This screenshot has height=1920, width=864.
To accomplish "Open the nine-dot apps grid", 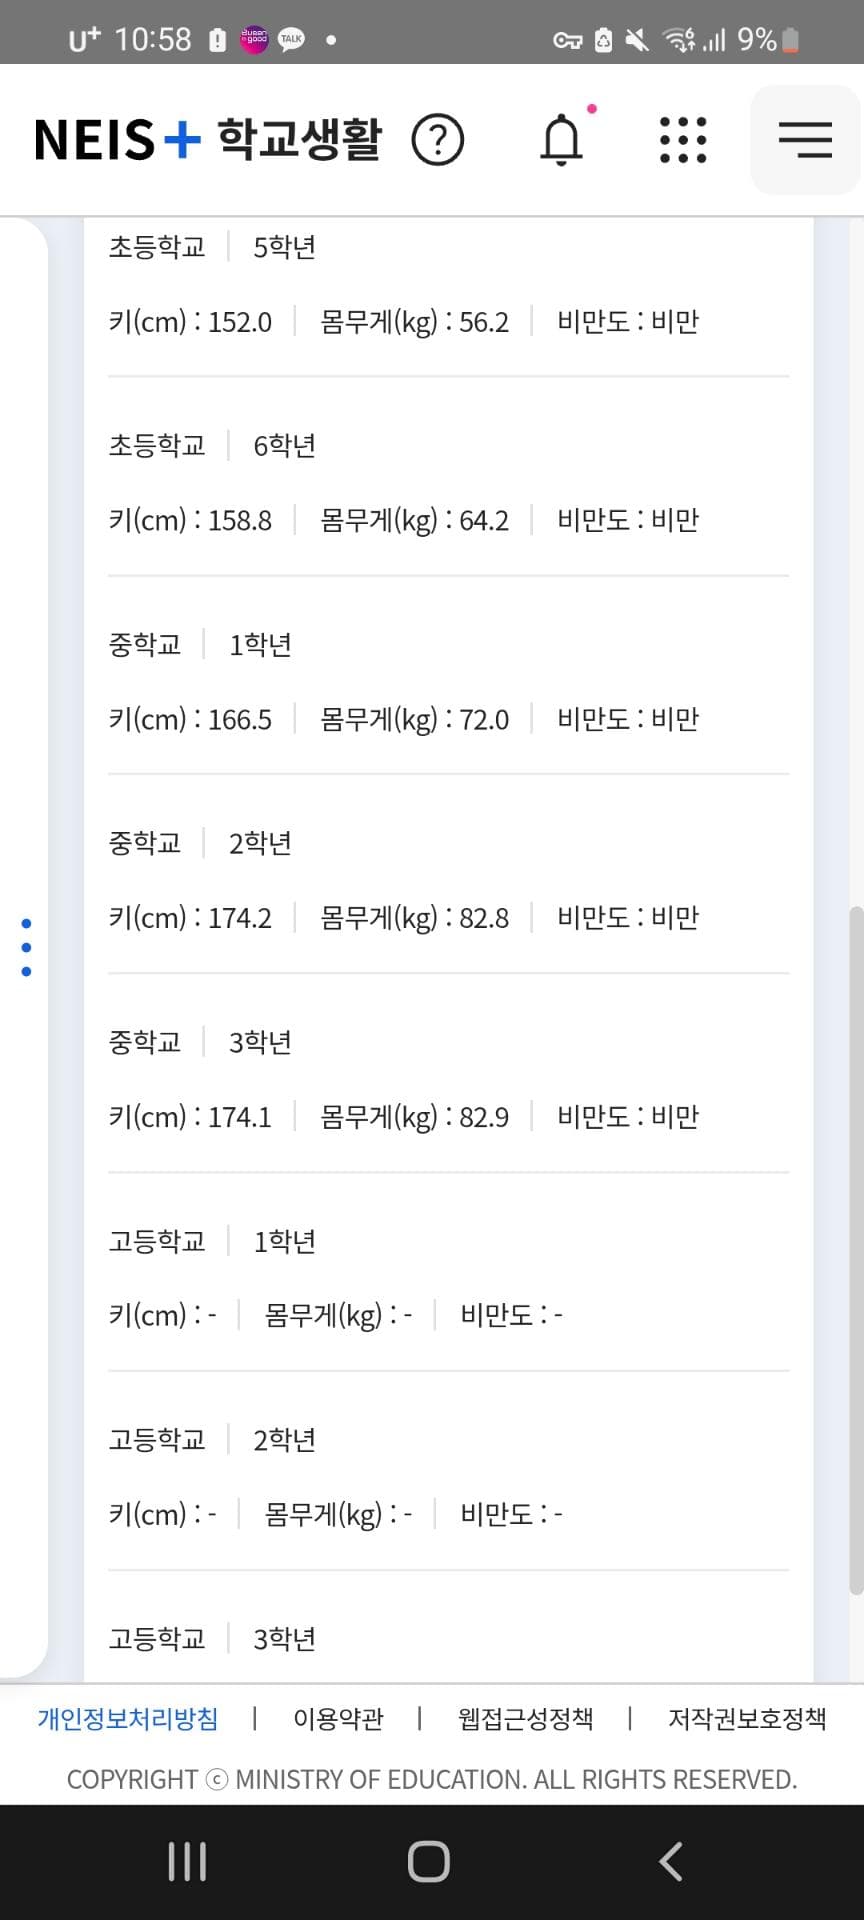I will [683, 140].
